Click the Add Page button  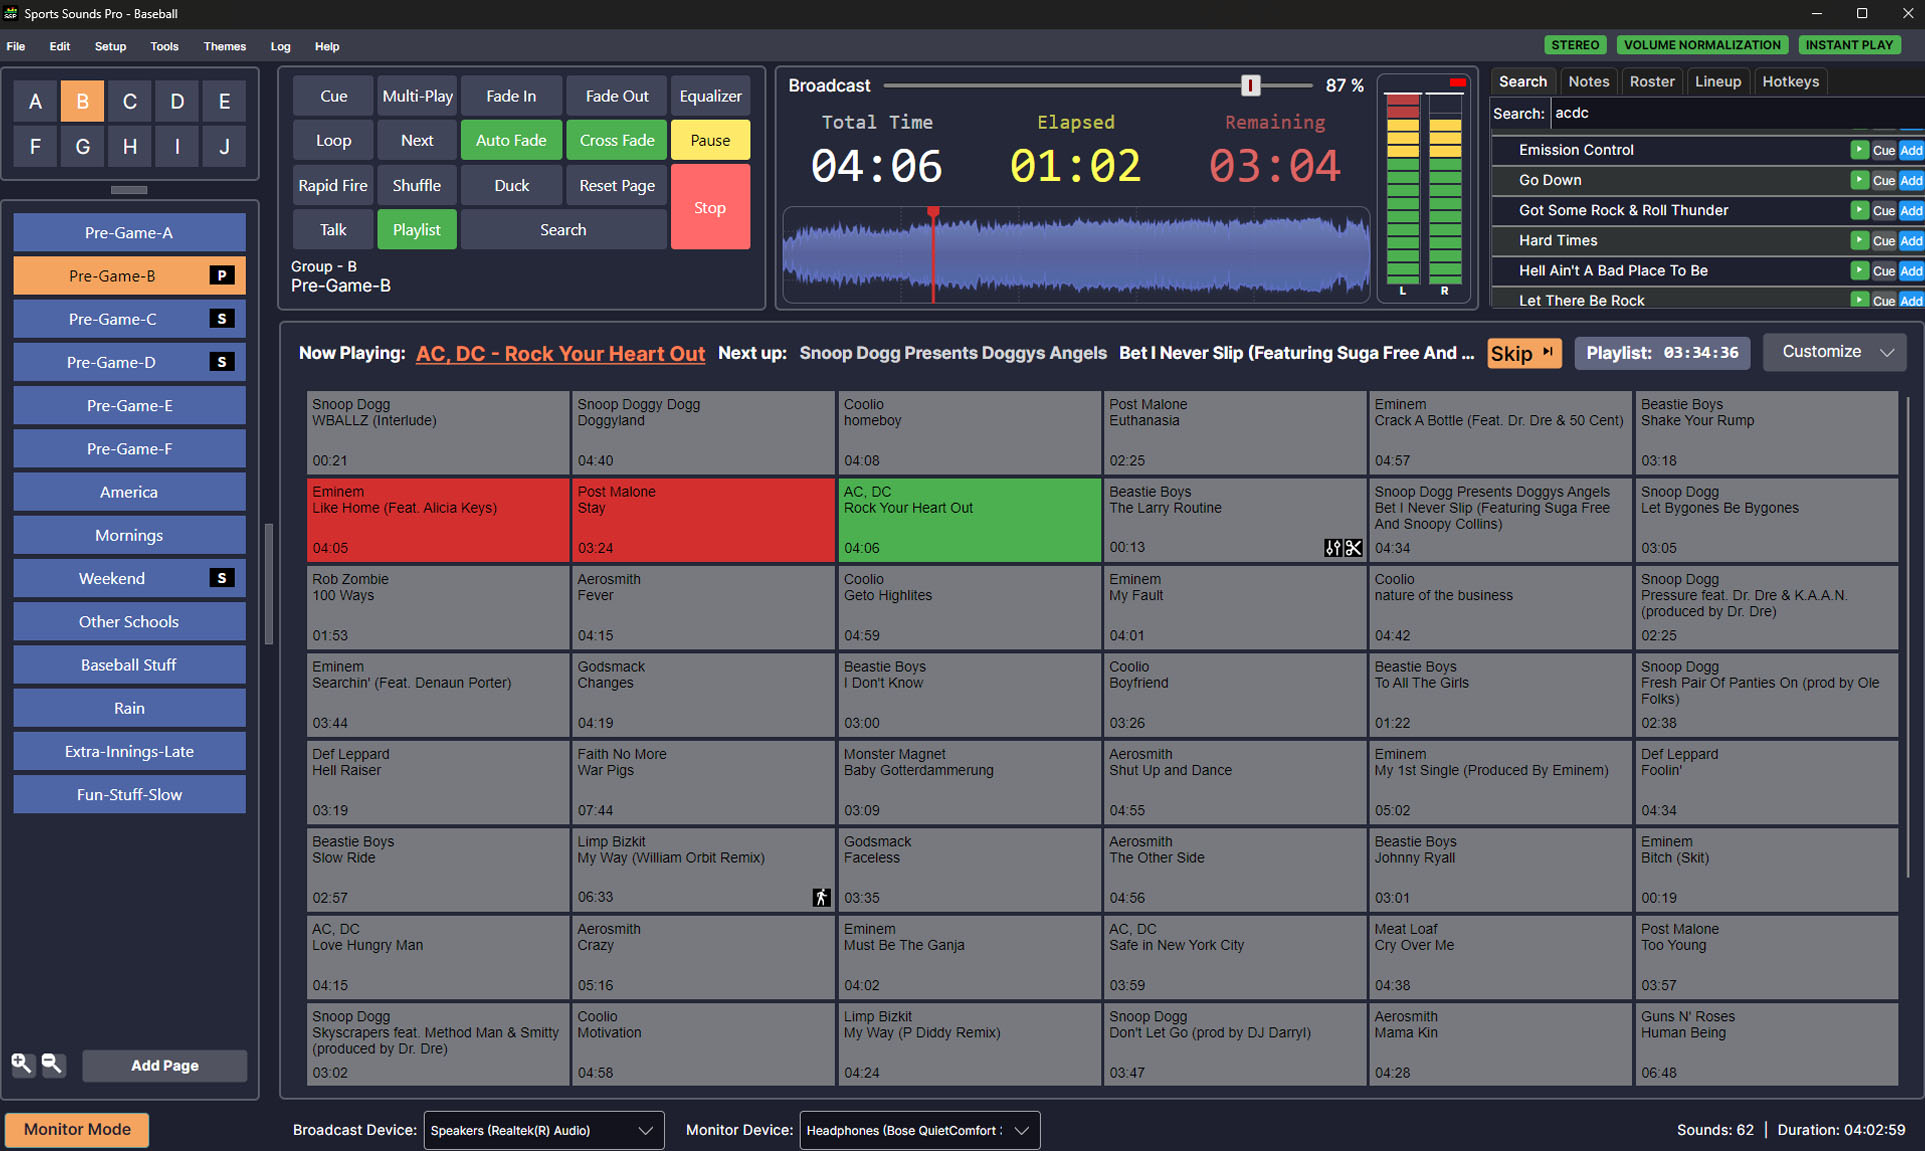coord(164,1065)
